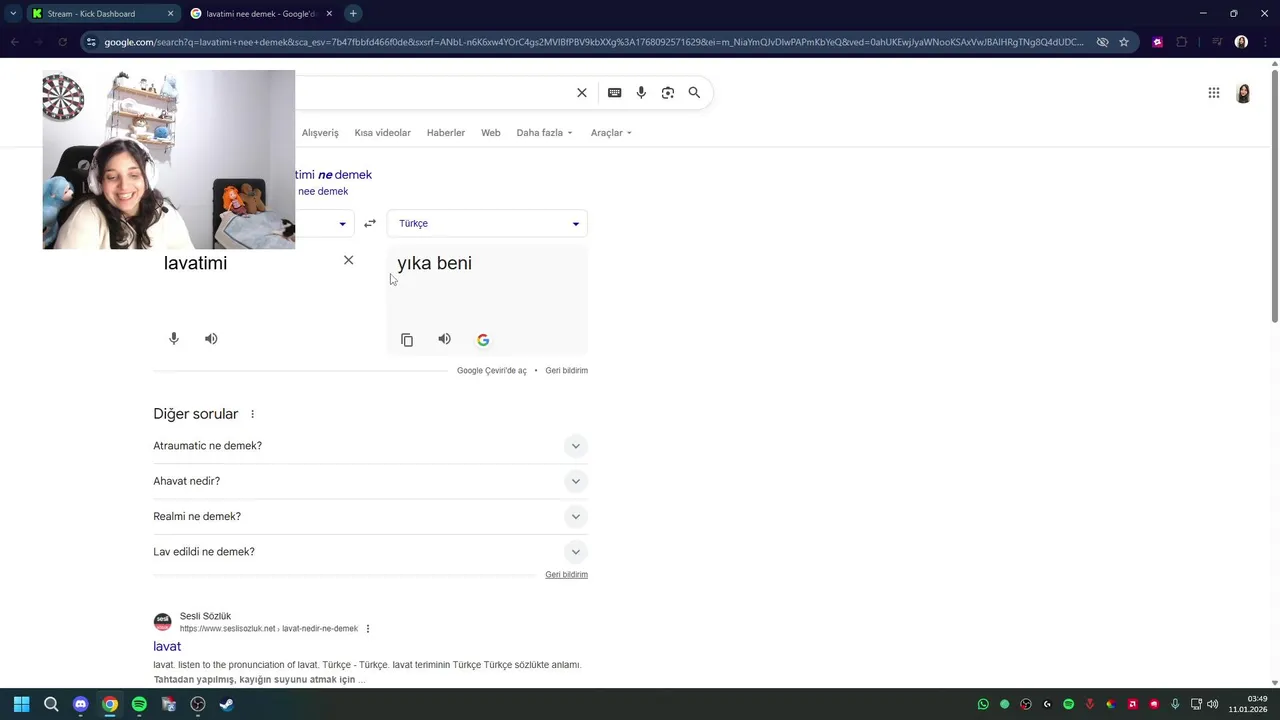Close the lavatimi nee demek Google tab
Screen dimensions: 1280x720
coord(329,14)
